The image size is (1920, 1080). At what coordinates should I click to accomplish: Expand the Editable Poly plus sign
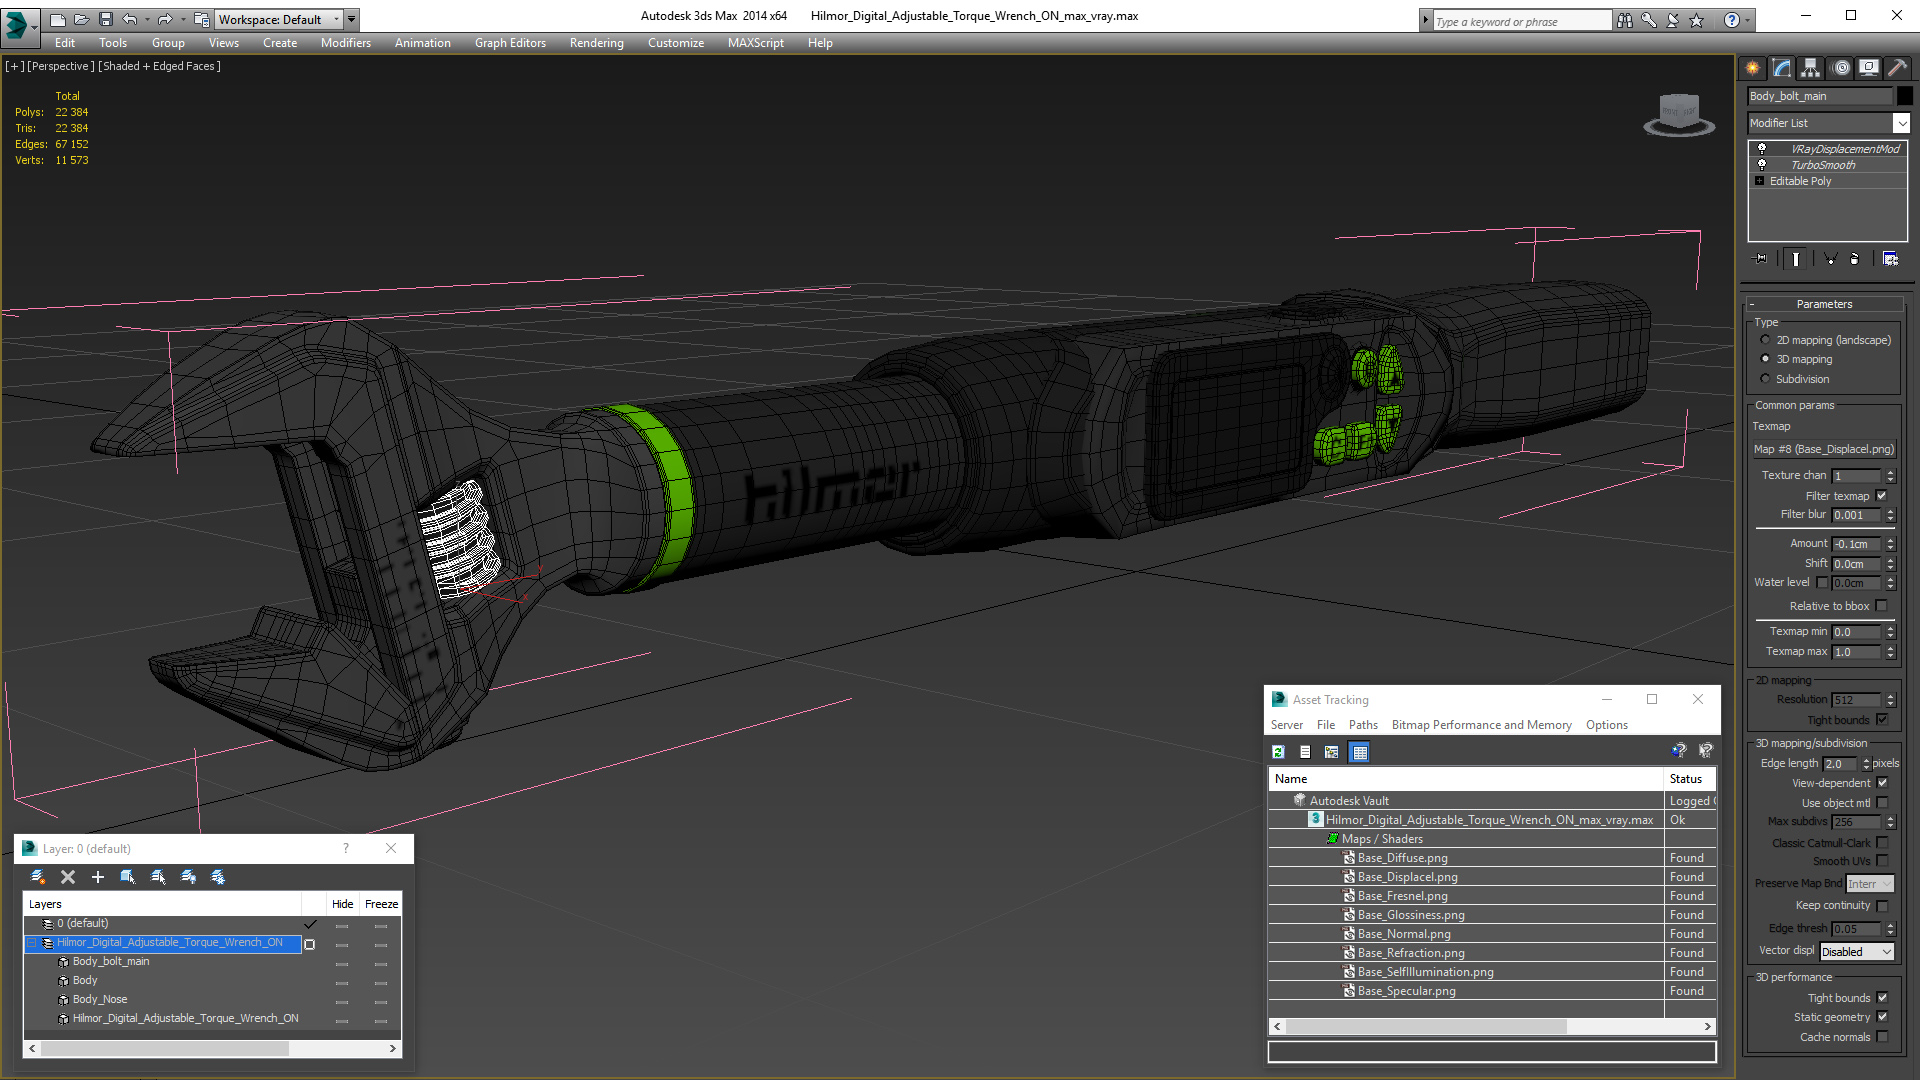(1760, 181)
